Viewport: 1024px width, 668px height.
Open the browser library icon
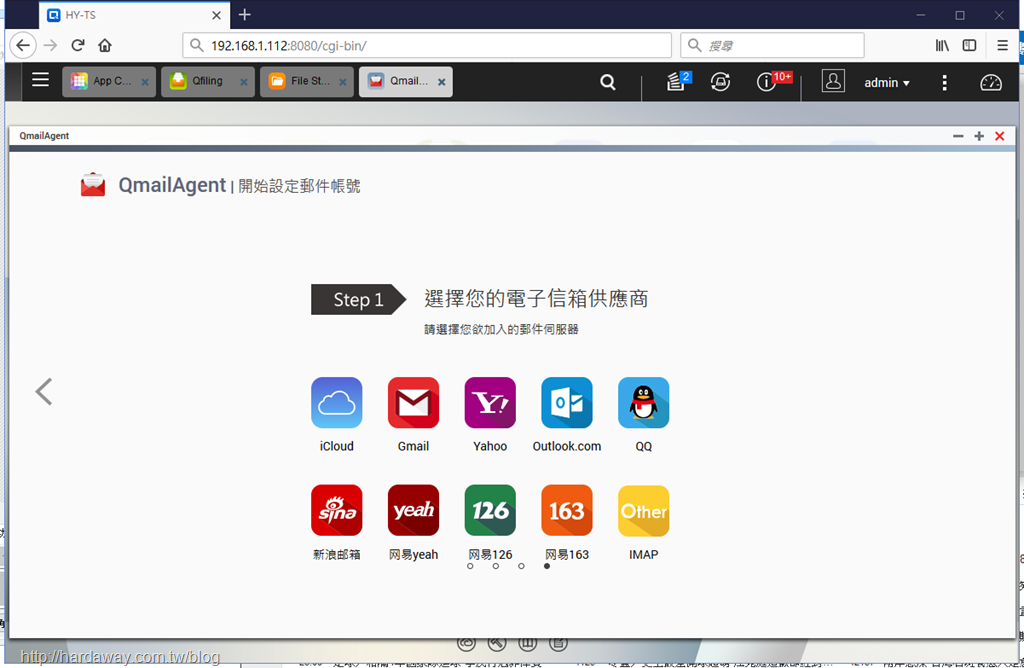coord(942,45)
